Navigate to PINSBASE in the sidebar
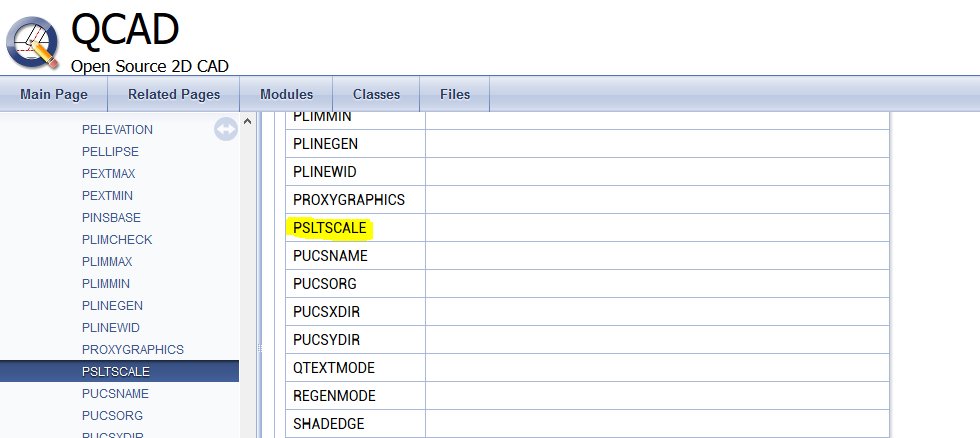The height and width of the screenshot is (438, 980). tap(111, 218)
